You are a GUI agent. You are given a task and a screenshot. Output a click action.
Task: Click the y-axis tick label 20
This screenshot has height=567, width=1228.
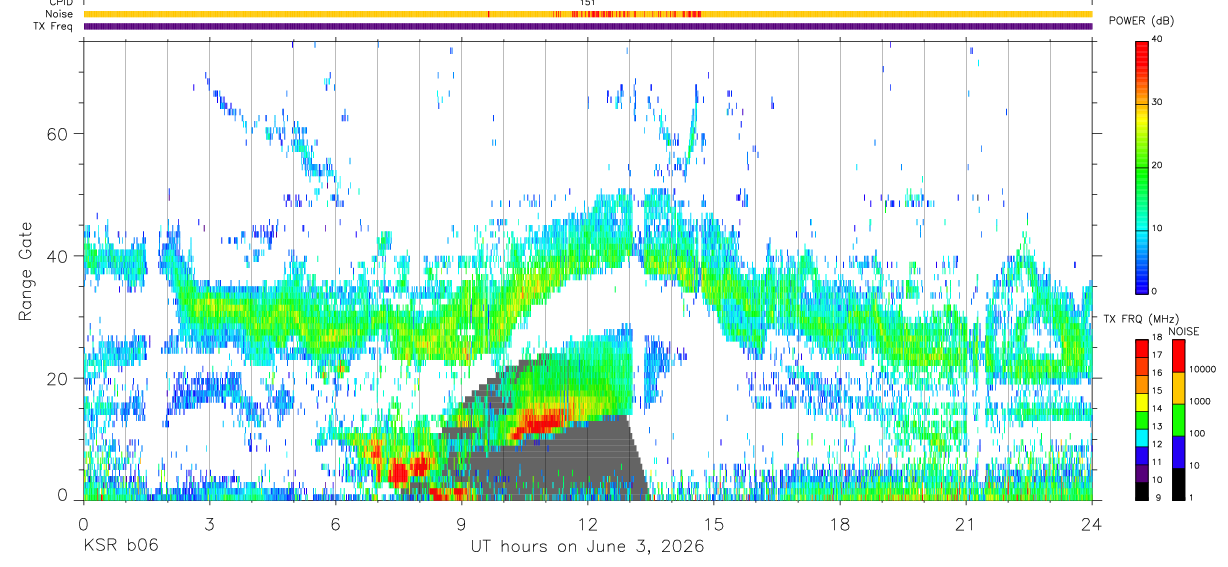tap(58, 378)
